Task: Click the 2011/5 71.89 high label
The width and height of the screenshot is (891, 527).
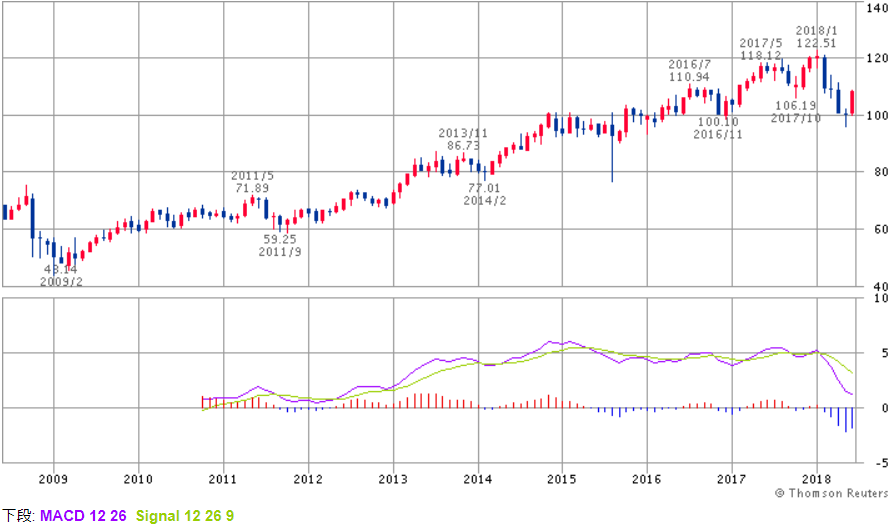Action: (252, 182)
